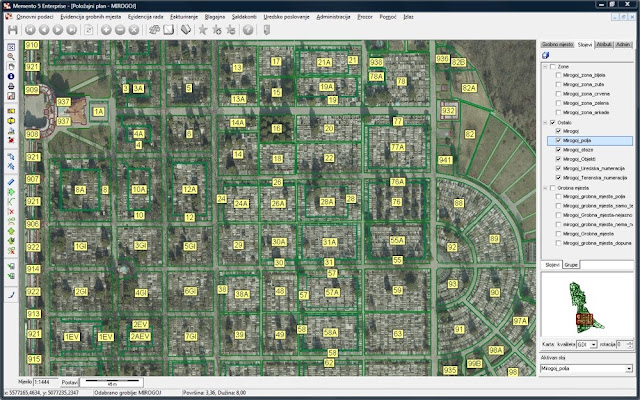Uncheck the Mirogoj layer checkbox
This screenshot has height=400, width=640.
558,131
